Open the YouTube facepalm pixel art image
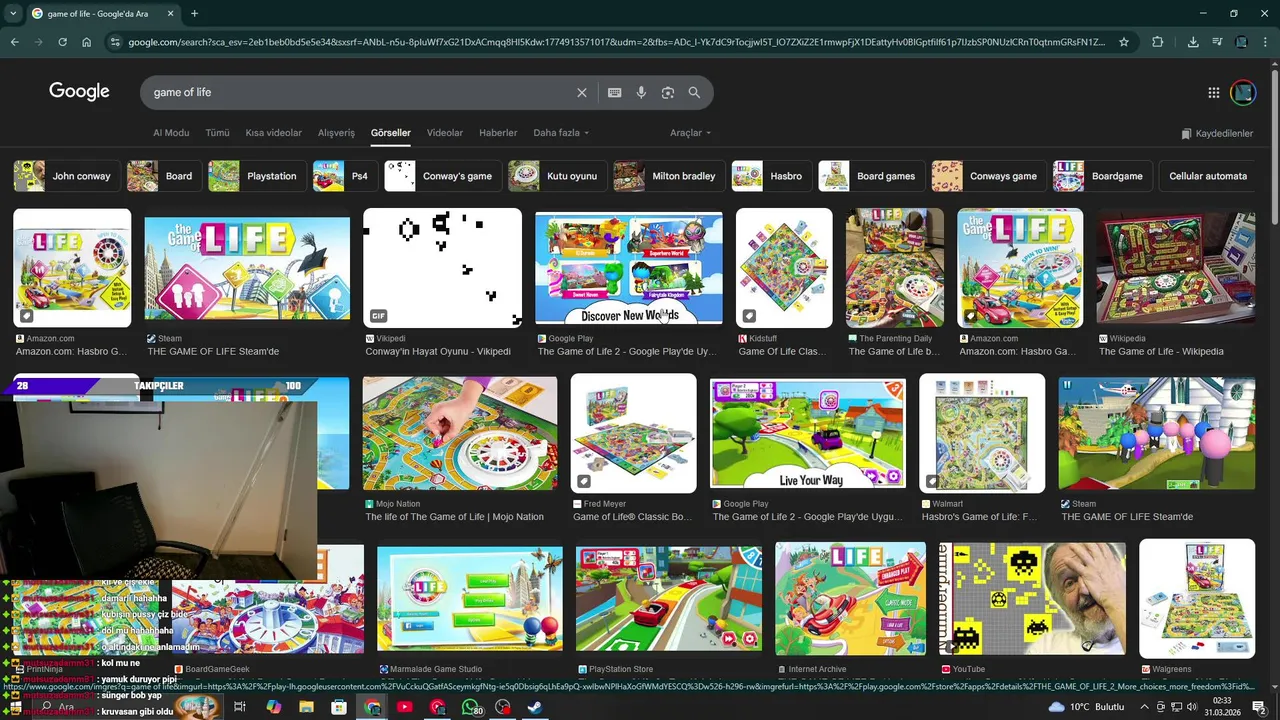This screenshot has width=1280, height=720. point(1033,598)
